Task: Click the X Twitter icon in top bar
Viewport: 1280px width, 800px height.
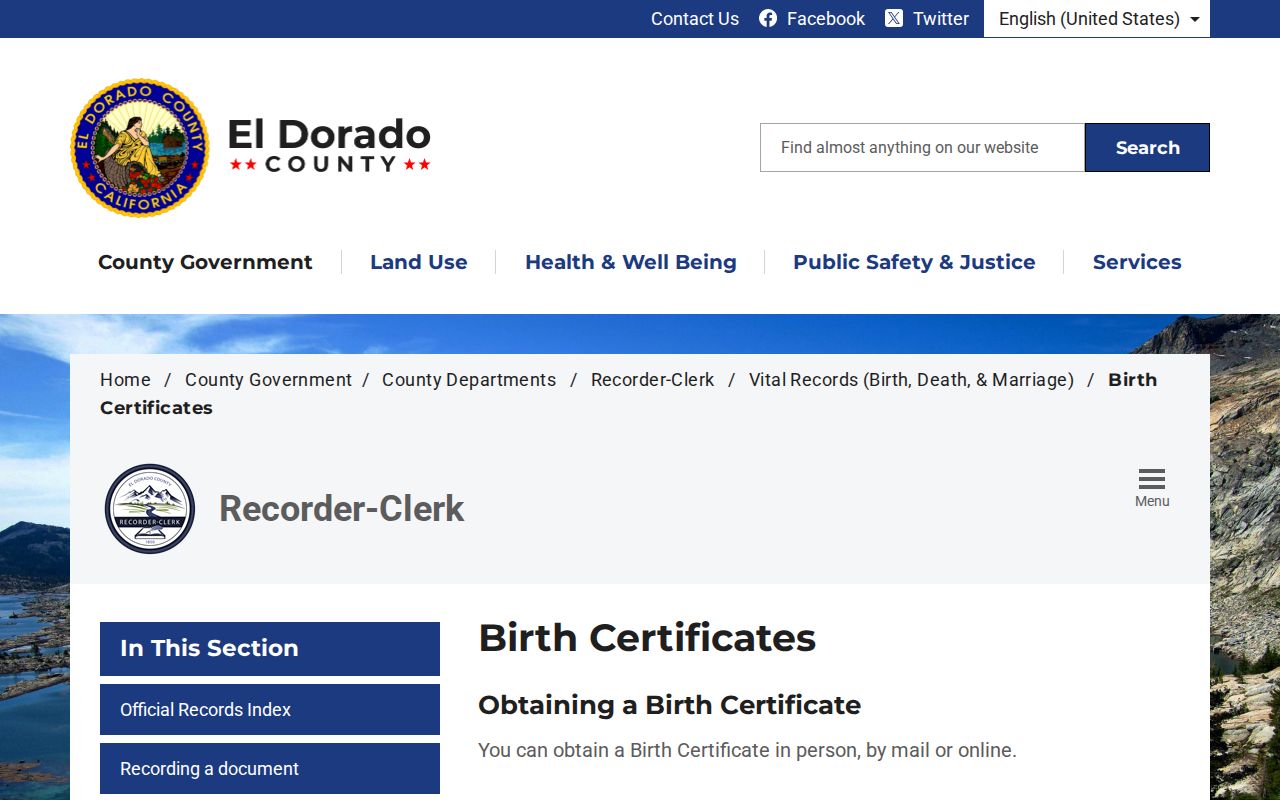Action: (894, 18)
